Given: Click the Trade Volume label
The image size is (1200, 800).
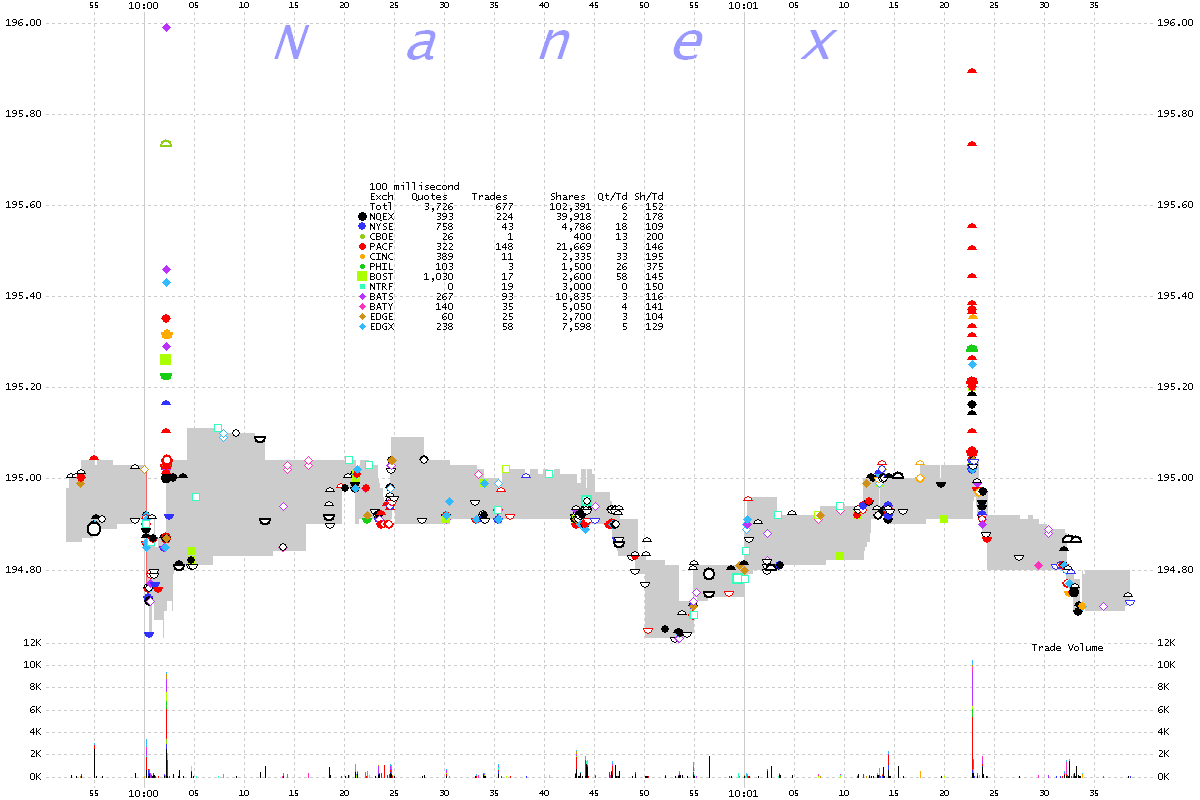Looking at the screenshot, I should click(x=1067, y=648).
